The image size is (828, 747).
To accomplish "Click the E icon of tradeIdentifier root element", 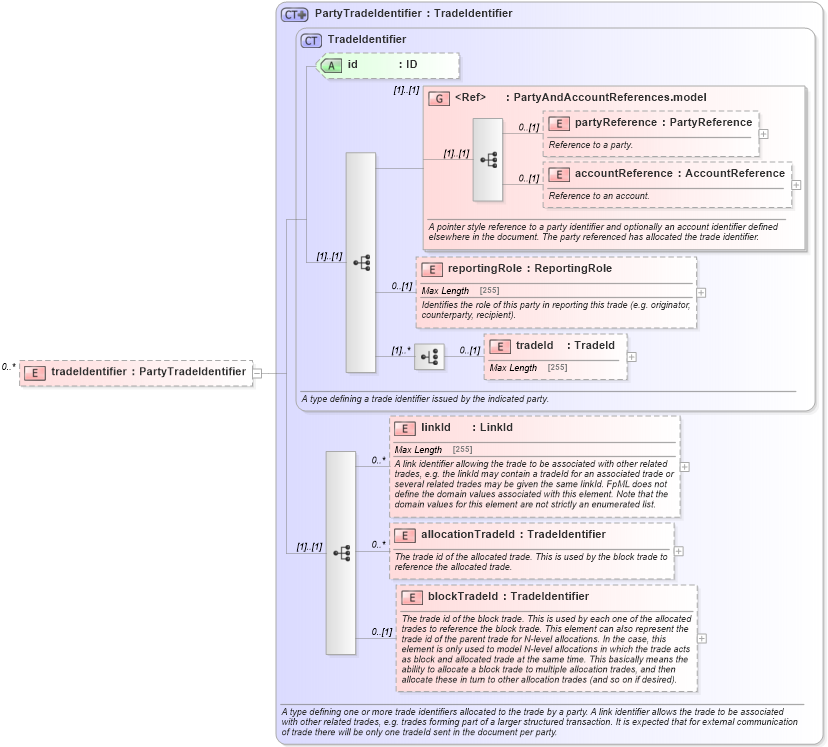I will click(x=34, y=373).
